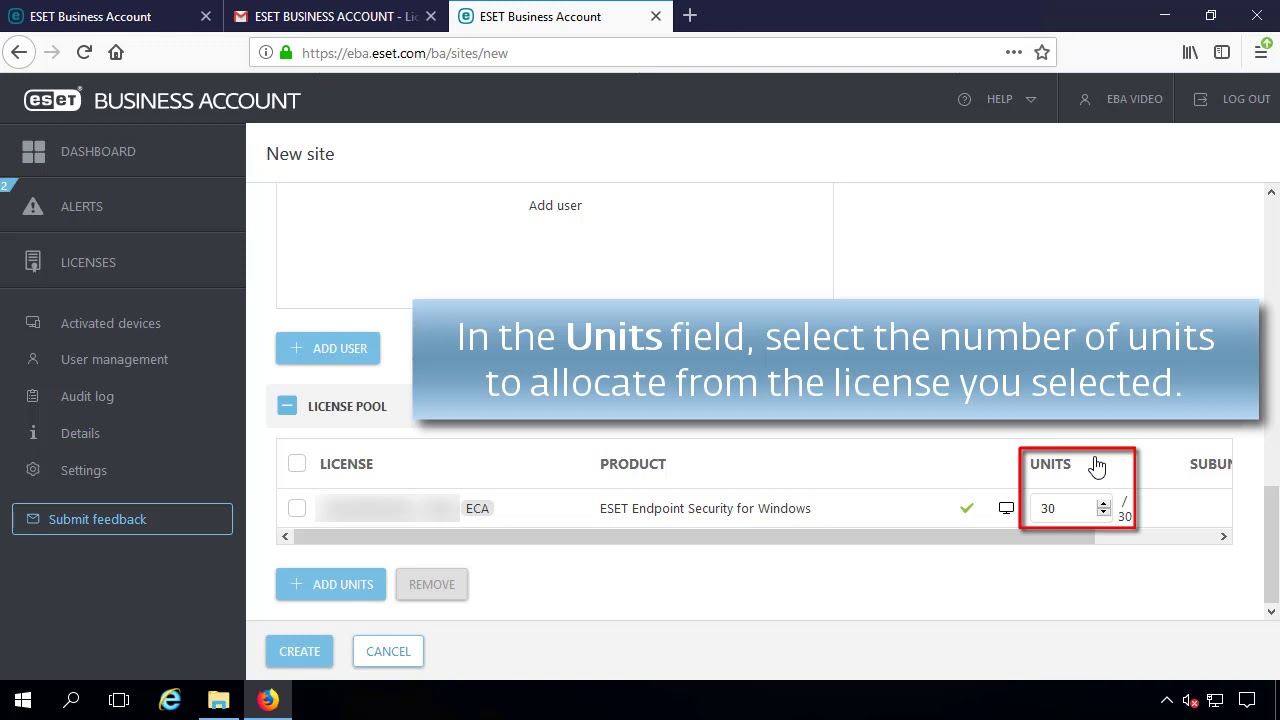The height and width of the screenshot is (720, 1280).
Task: Click ESET Endpoint Security for Windows text
Action: coord(705,508)
